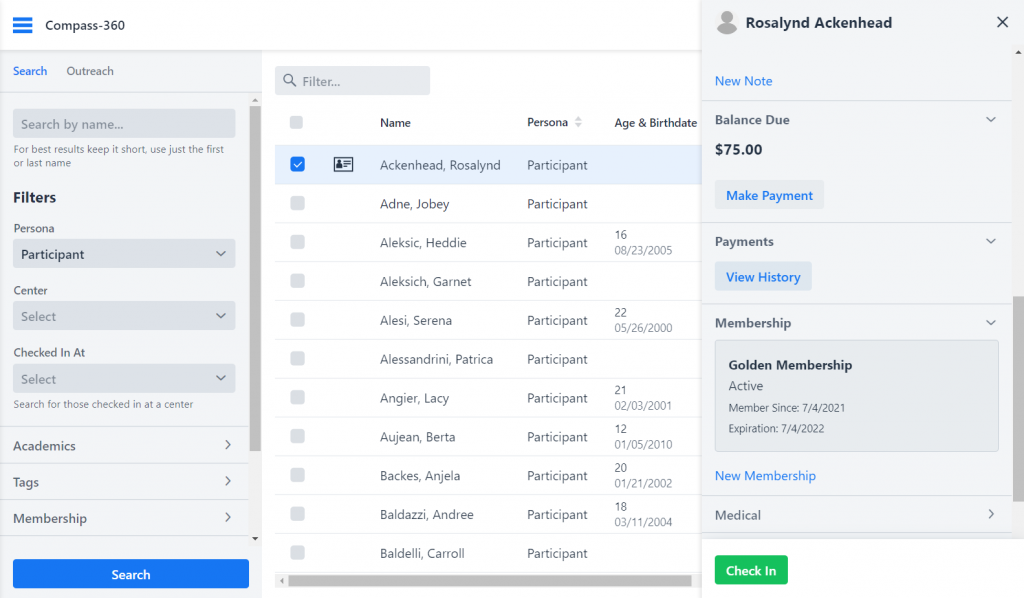The width and height of the screenshot is (1024, 598).
Task: Select the Backes, Anjela checkbox
Action: click(297, 475)
